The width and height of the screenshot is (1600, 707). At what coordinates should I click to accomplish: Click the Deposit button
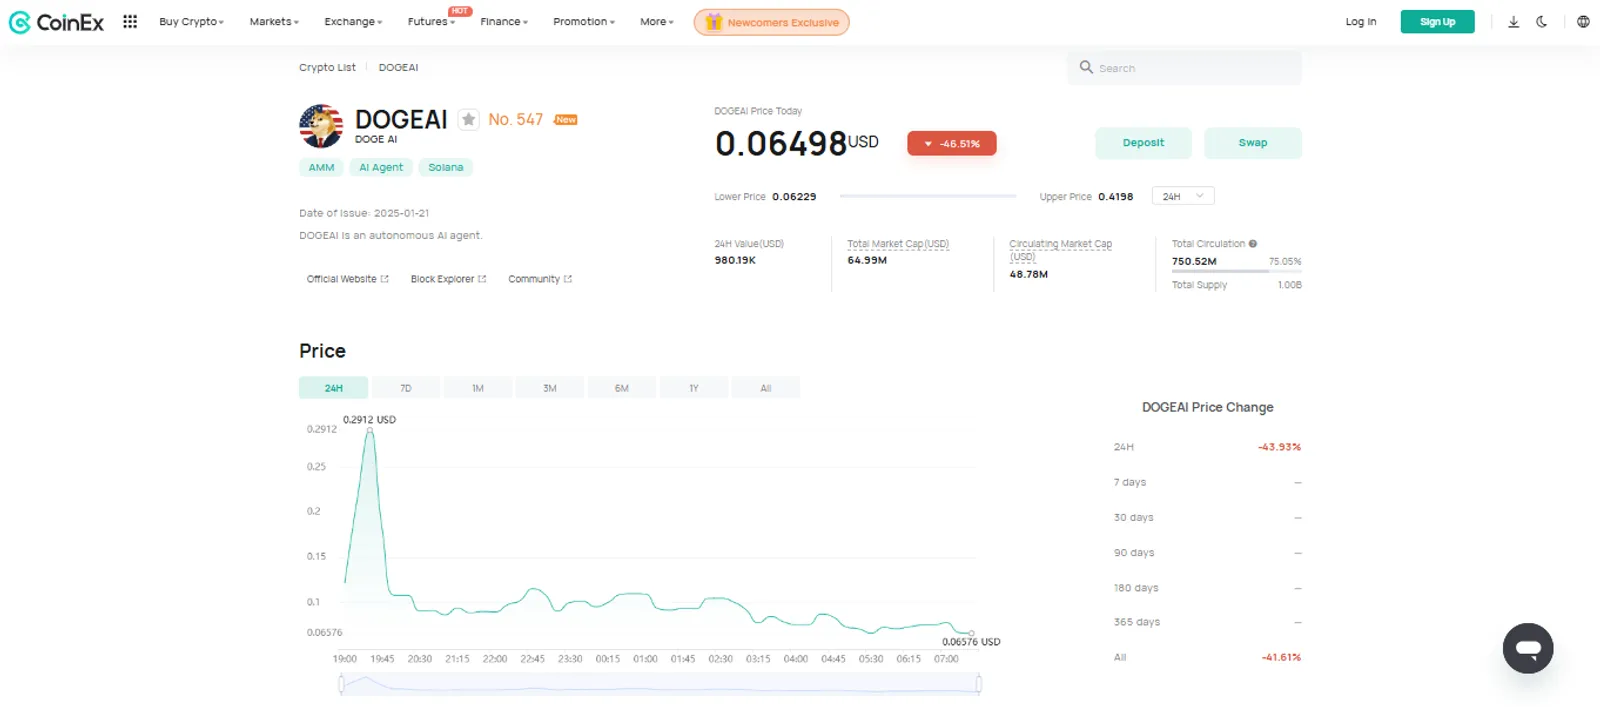coord(1143,143)
